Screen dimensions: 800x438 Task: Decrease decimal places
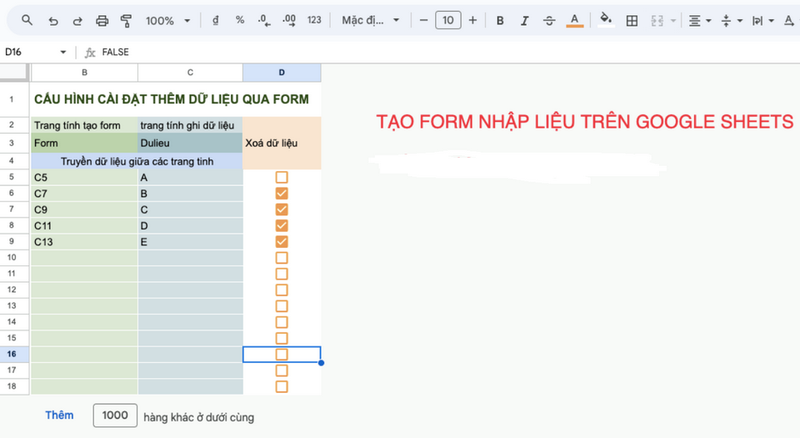point(264,20)
